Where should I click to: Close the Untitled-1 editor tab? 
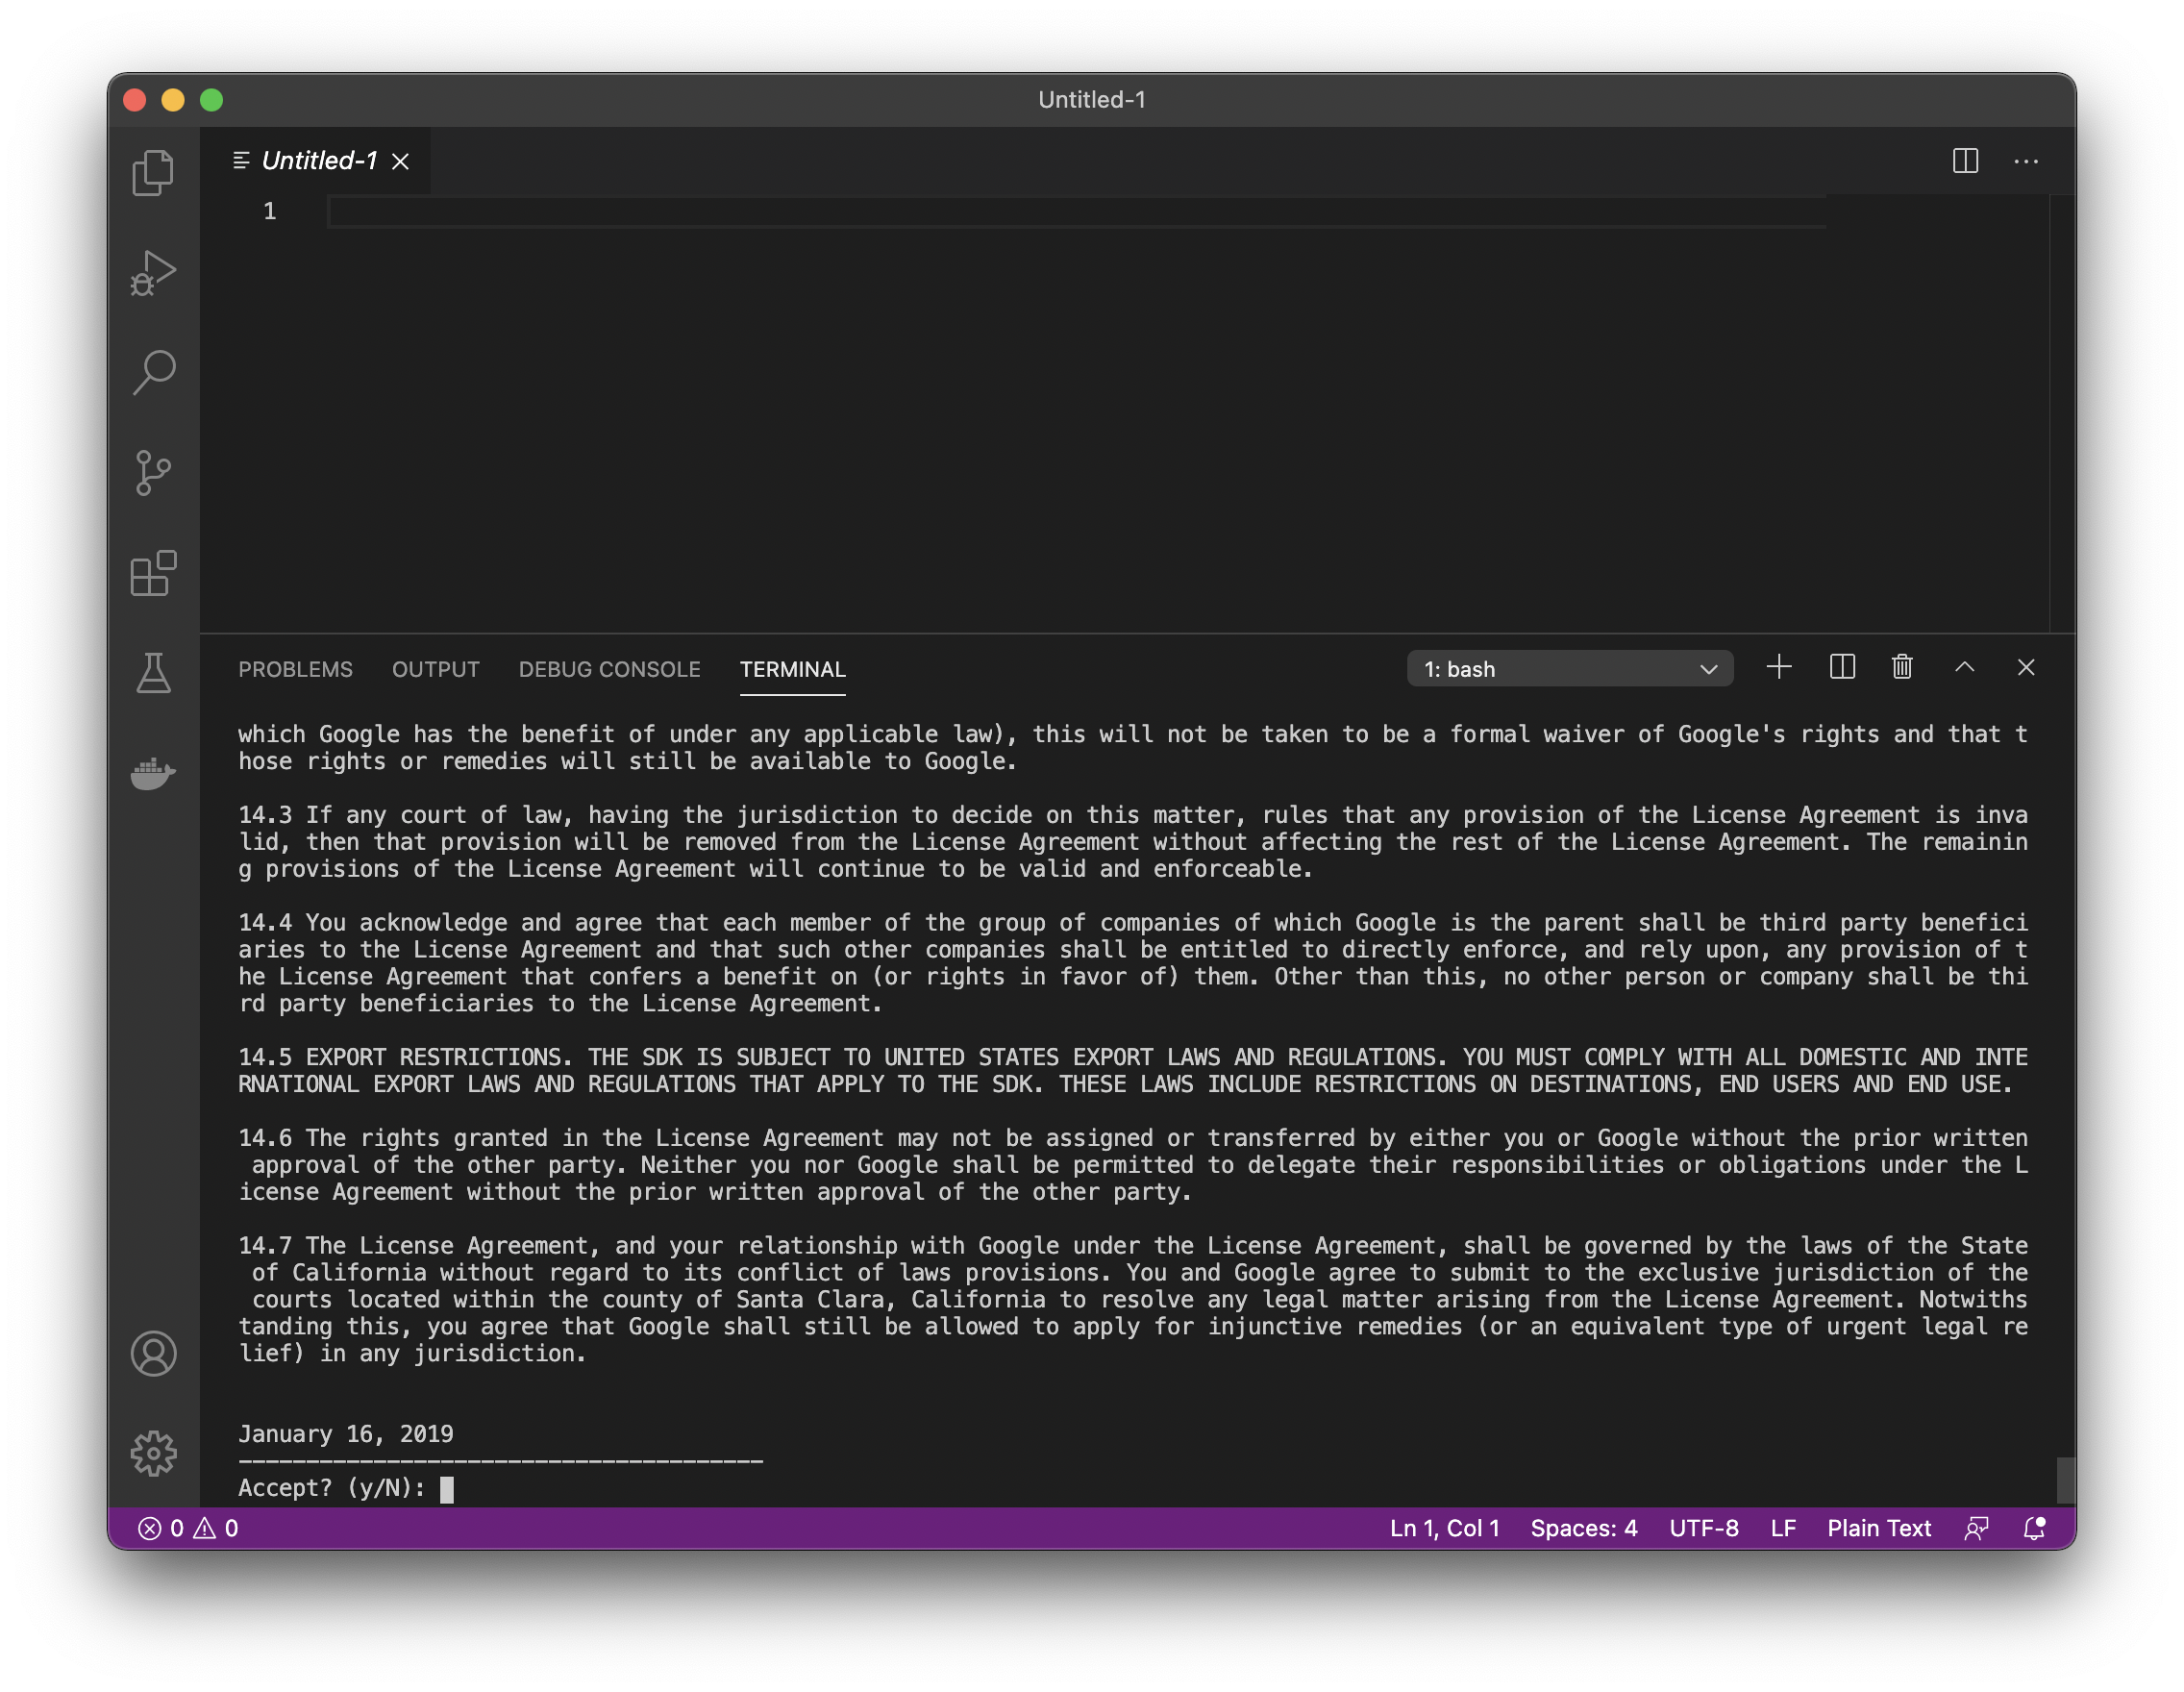(401, 161)
